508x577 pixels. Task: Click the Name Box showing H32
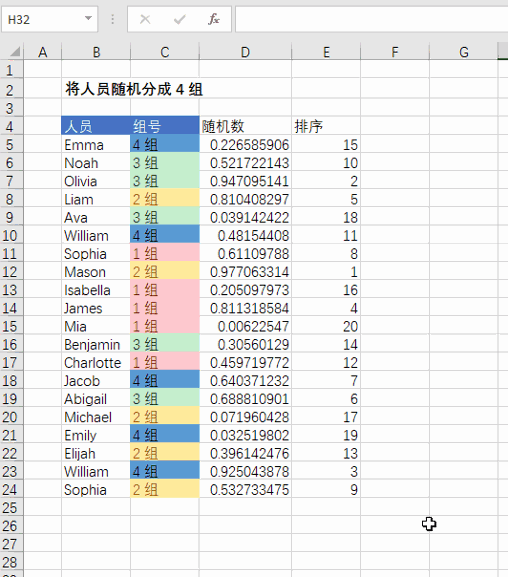pyautogui.click(x=49, y=19)
